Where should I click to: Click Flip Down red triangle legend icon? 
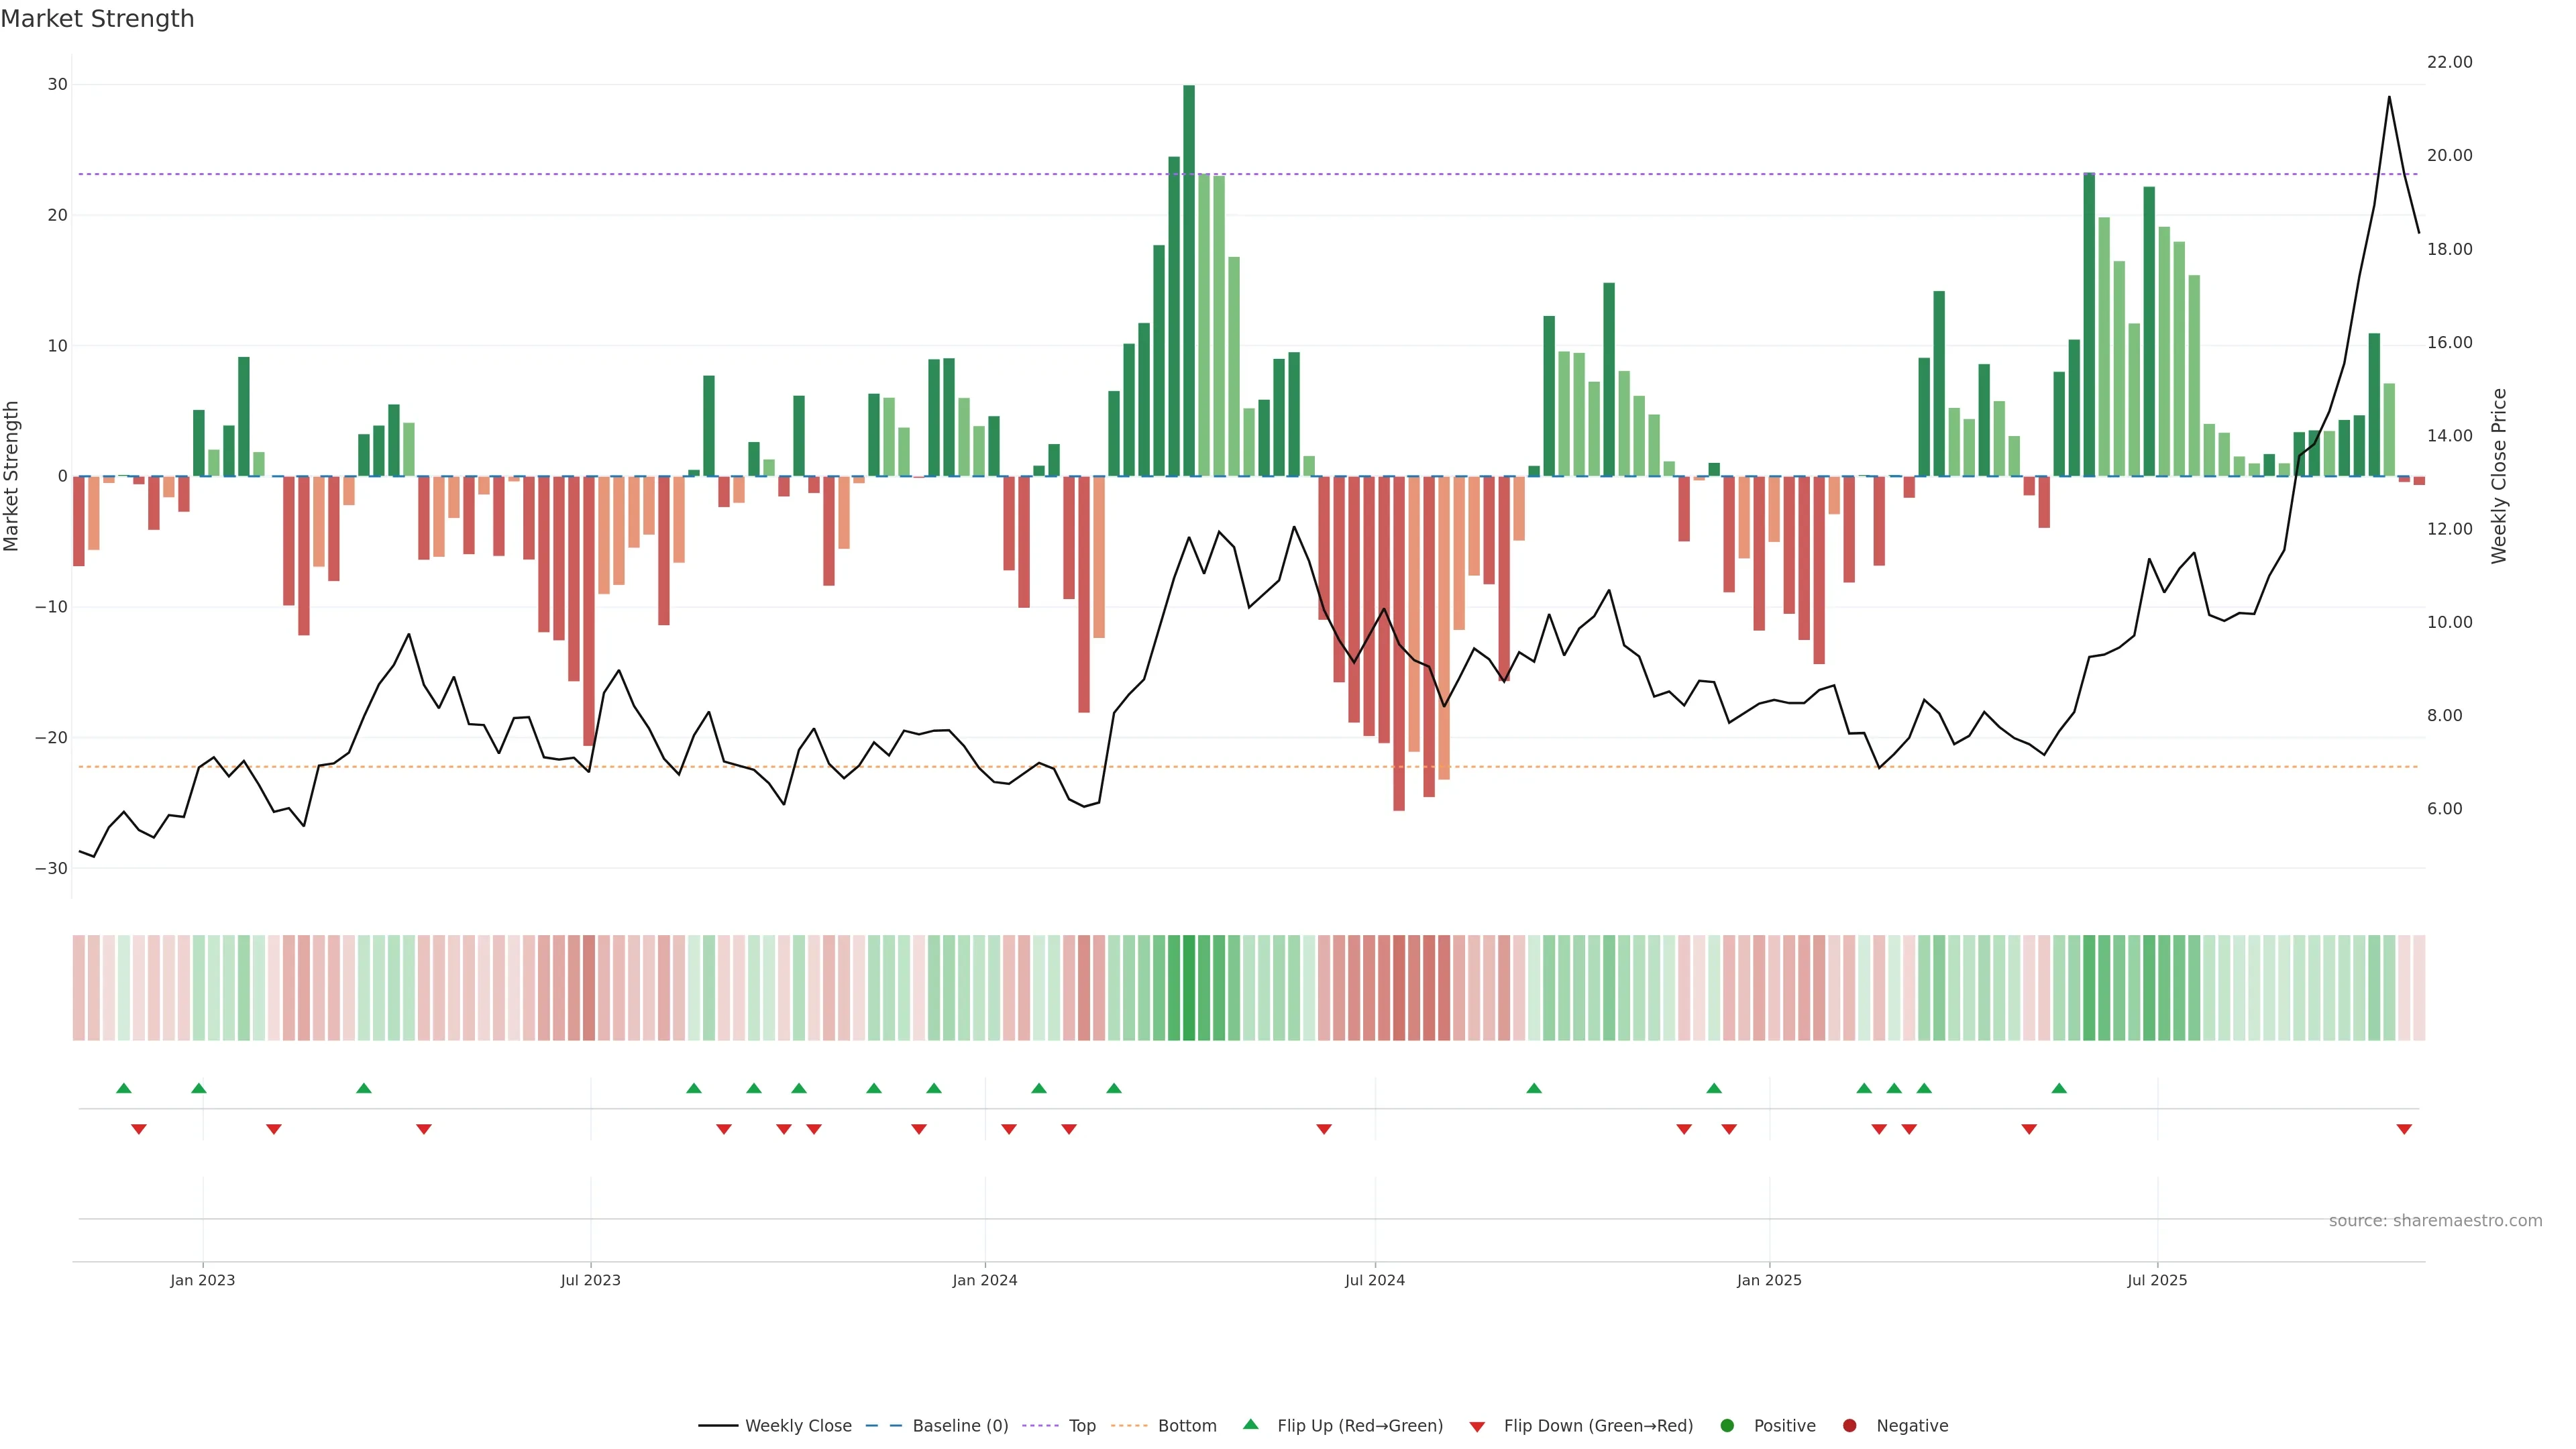pyautogui.click(x=1477, y=1427)
